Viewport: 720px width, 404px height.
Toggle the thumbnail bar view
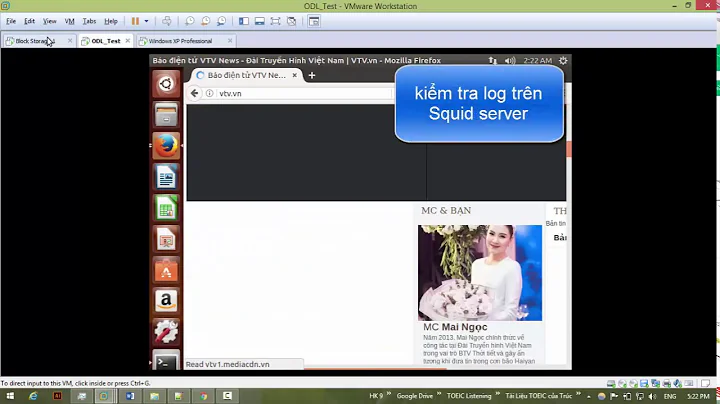point(259,21)
